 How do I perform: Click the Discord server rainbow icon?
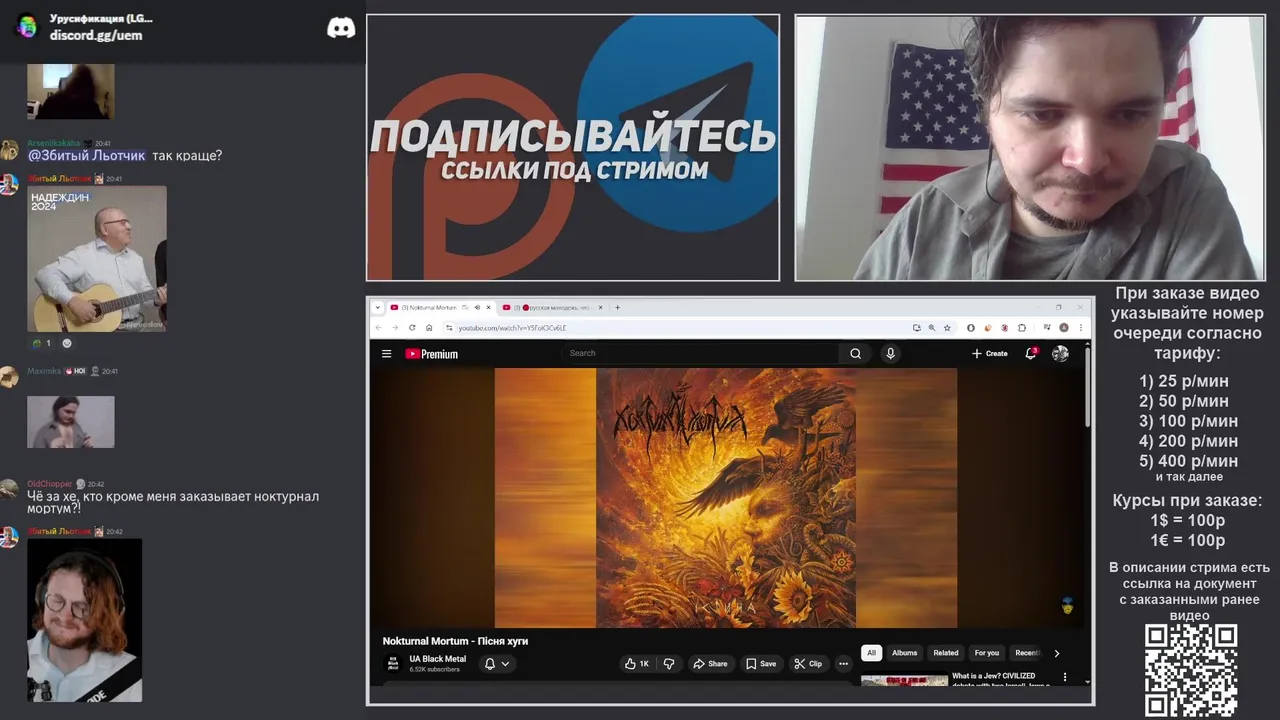point(28,27)
